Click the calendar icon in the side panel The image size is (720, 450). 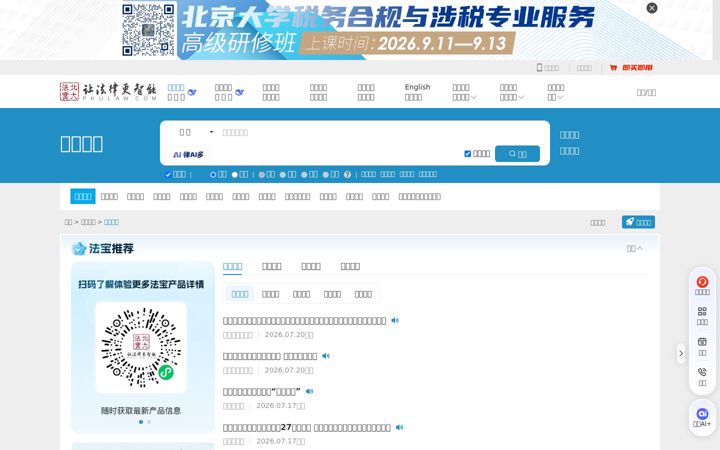coord(702,342)
